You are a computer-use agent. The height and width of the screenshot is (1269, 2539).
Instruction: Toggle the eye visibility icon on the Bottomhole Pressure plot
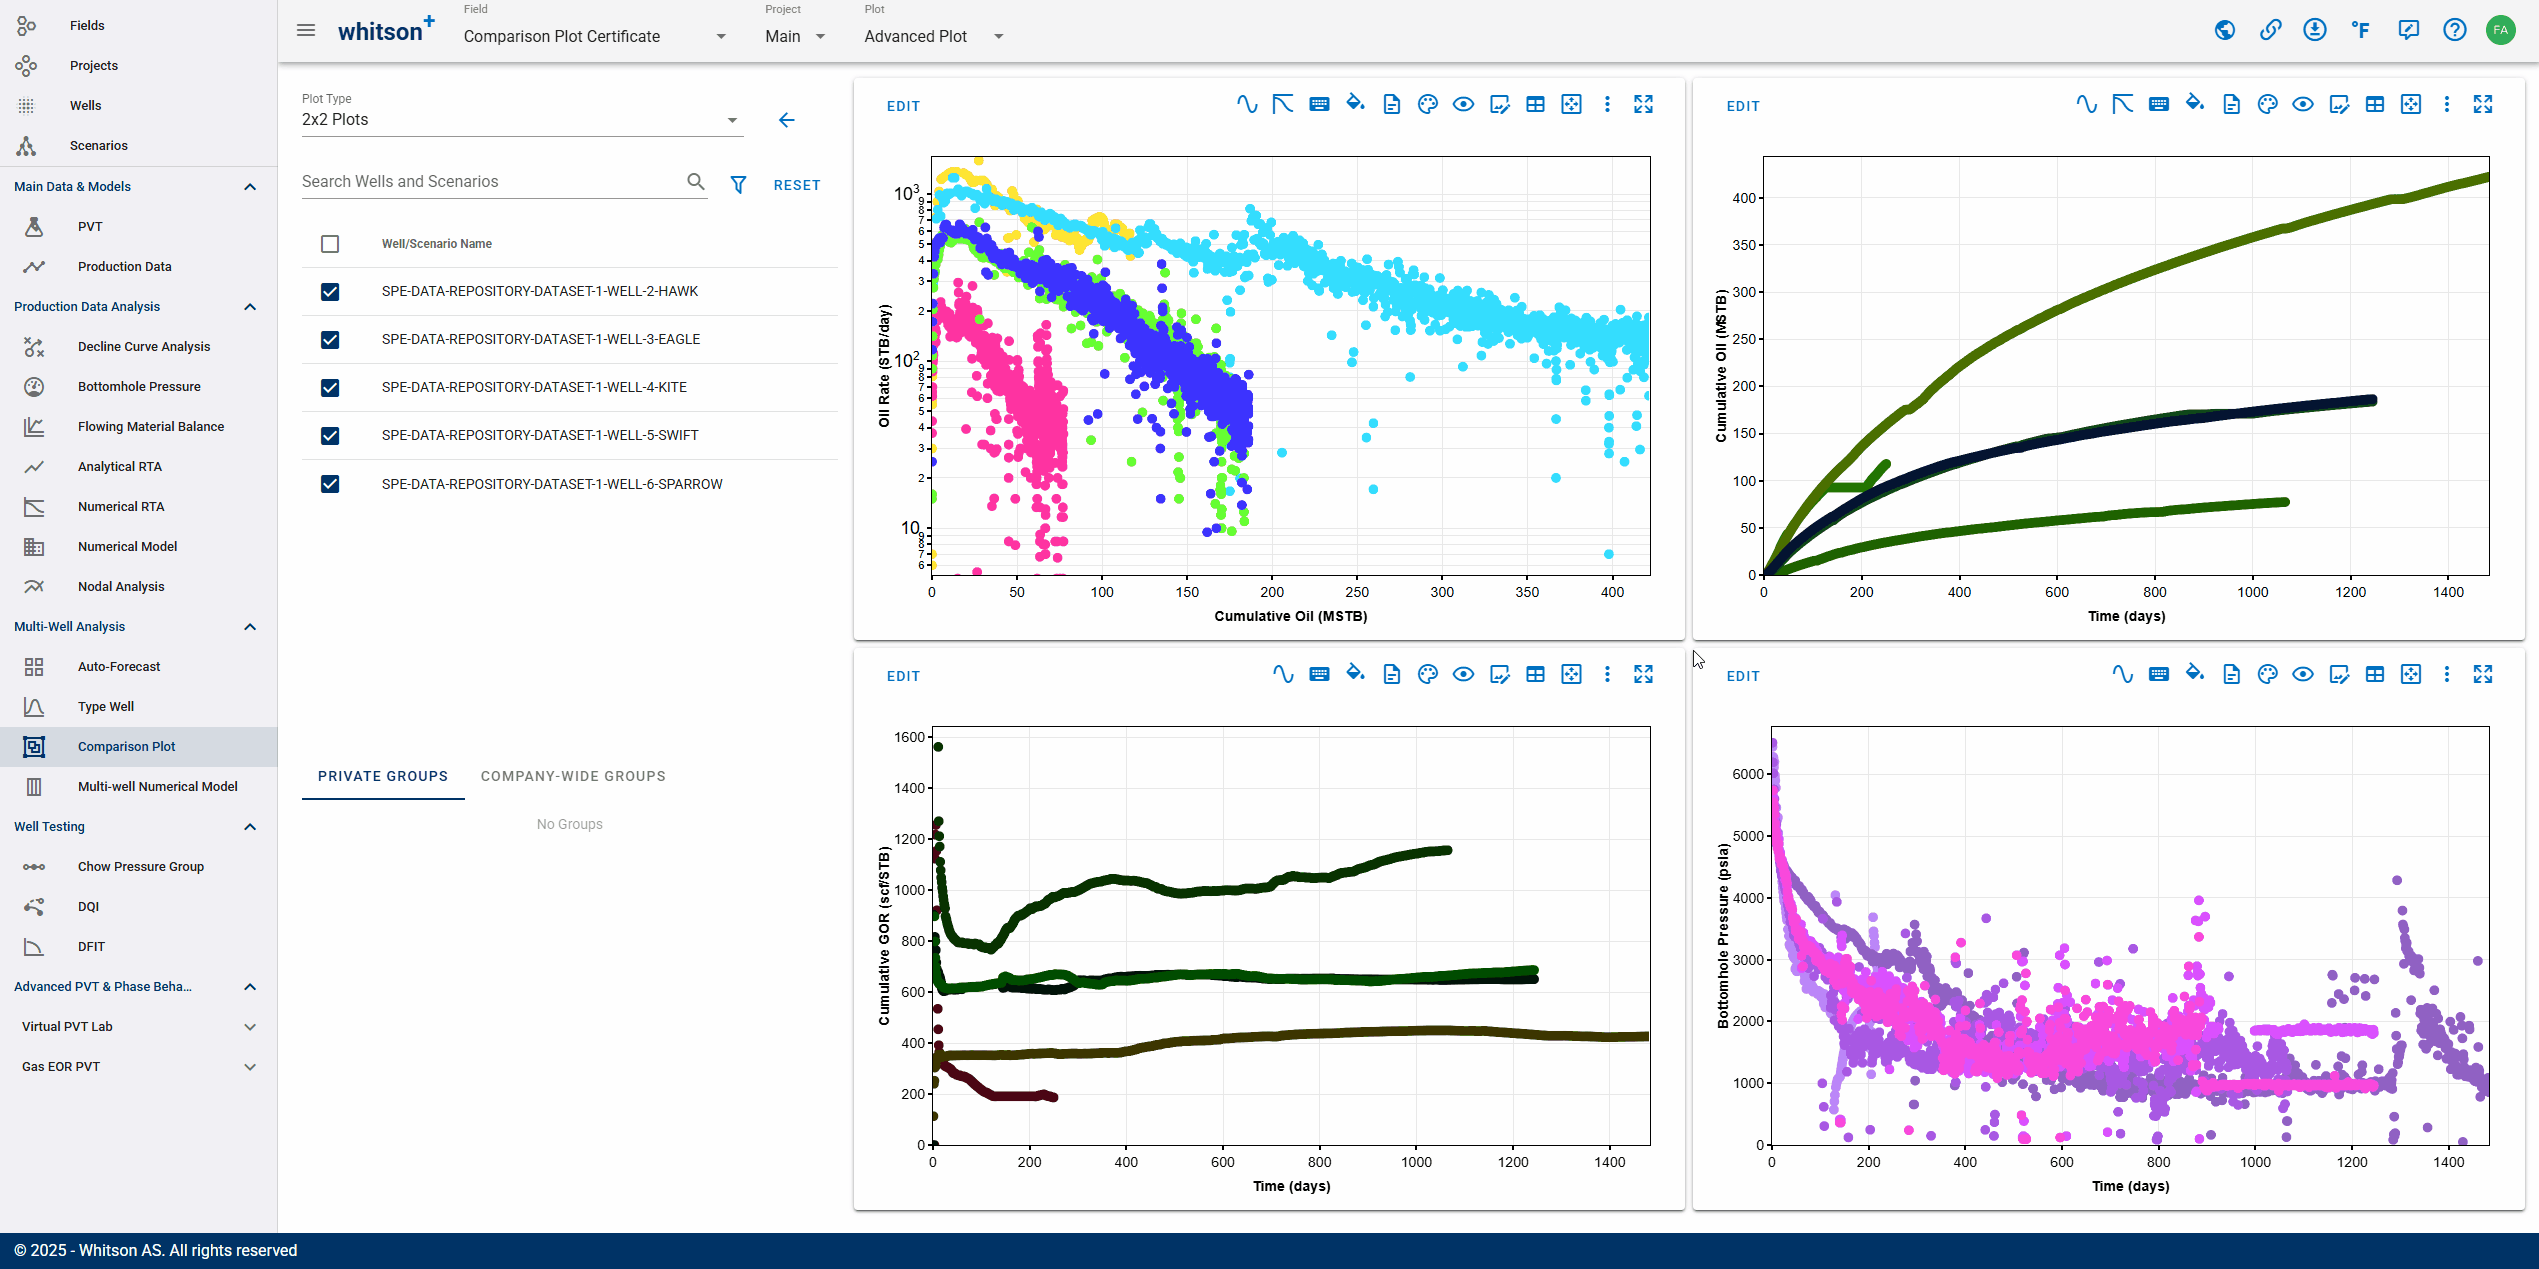[x=2303, y=674]
